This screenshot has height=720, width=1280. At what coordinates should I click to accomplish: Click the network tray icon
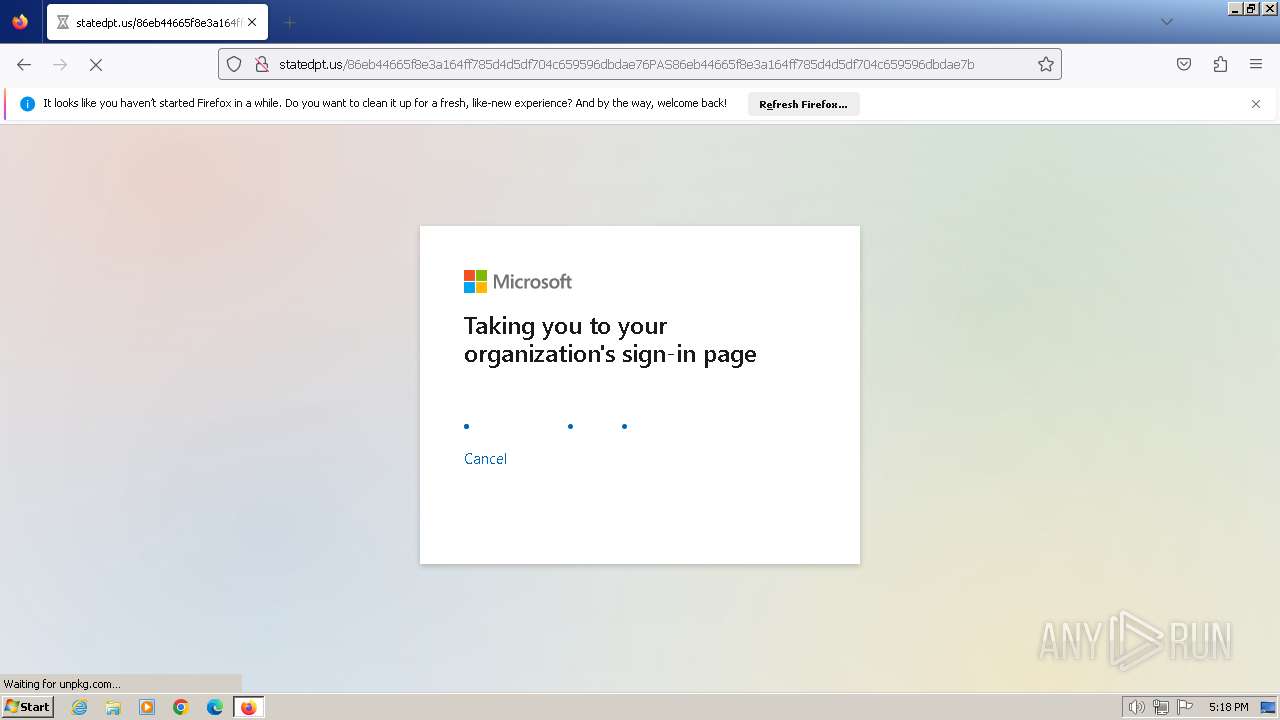(1161, 707)
